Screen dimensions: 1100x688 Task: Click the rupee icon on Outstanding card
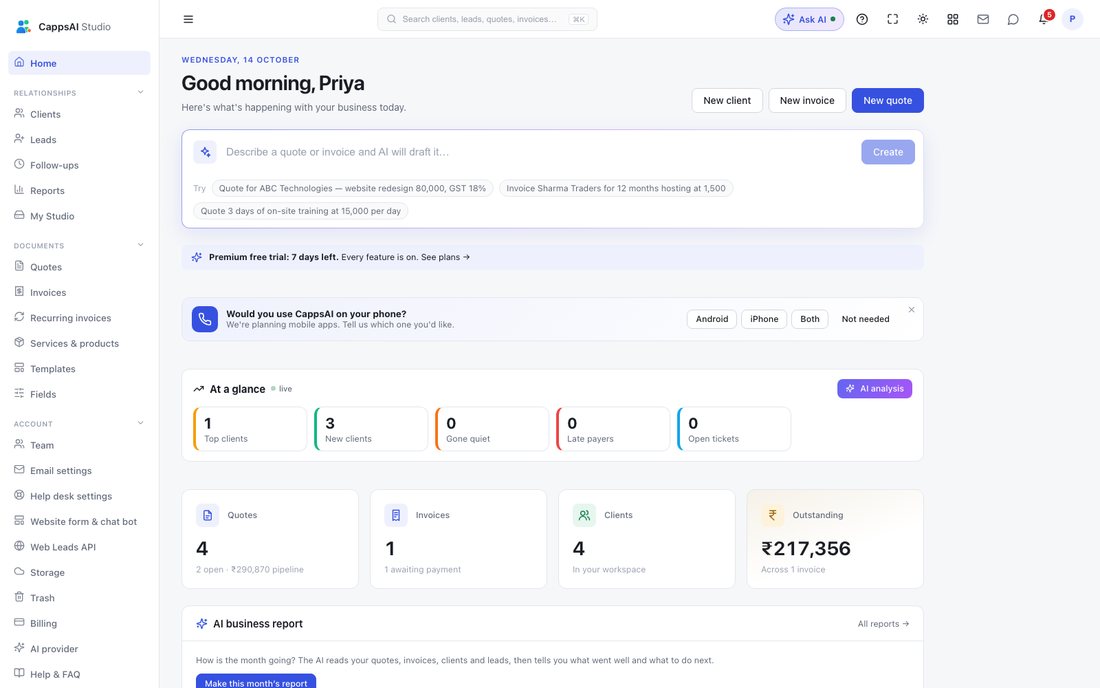772,515
